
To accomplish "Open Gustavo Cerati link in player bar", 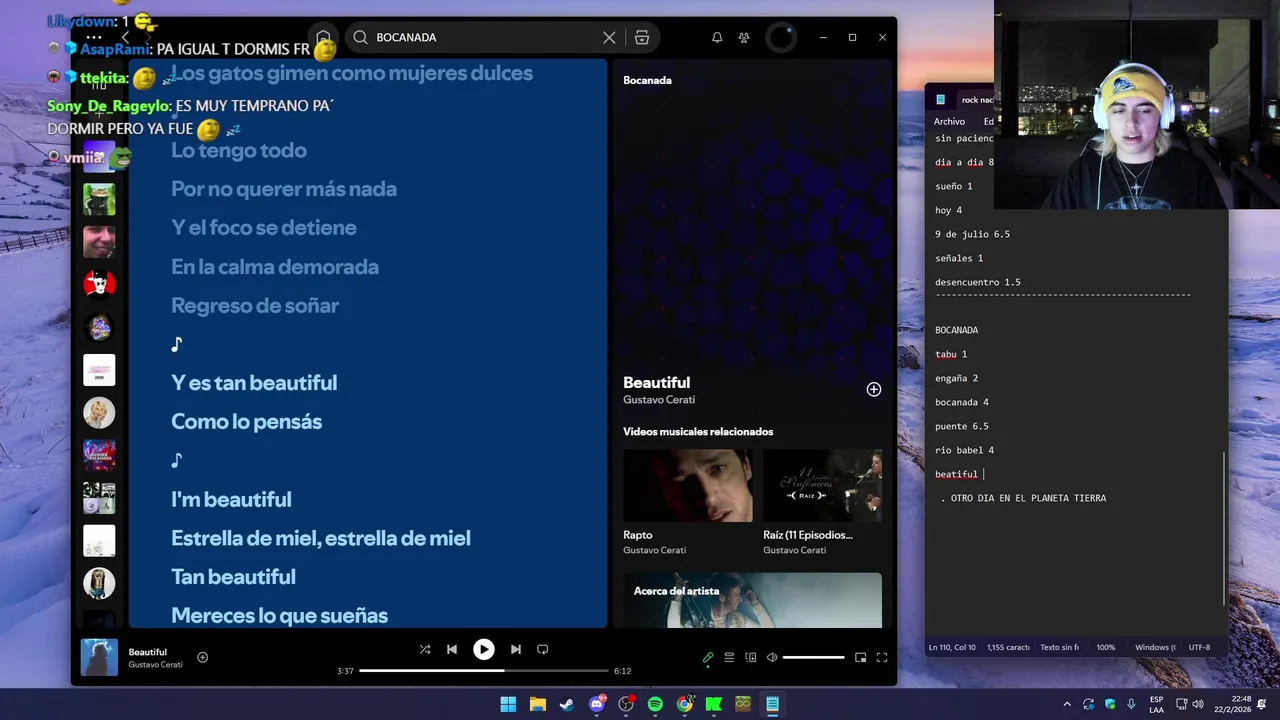I will pyautogui.click(x=155, y=665).
